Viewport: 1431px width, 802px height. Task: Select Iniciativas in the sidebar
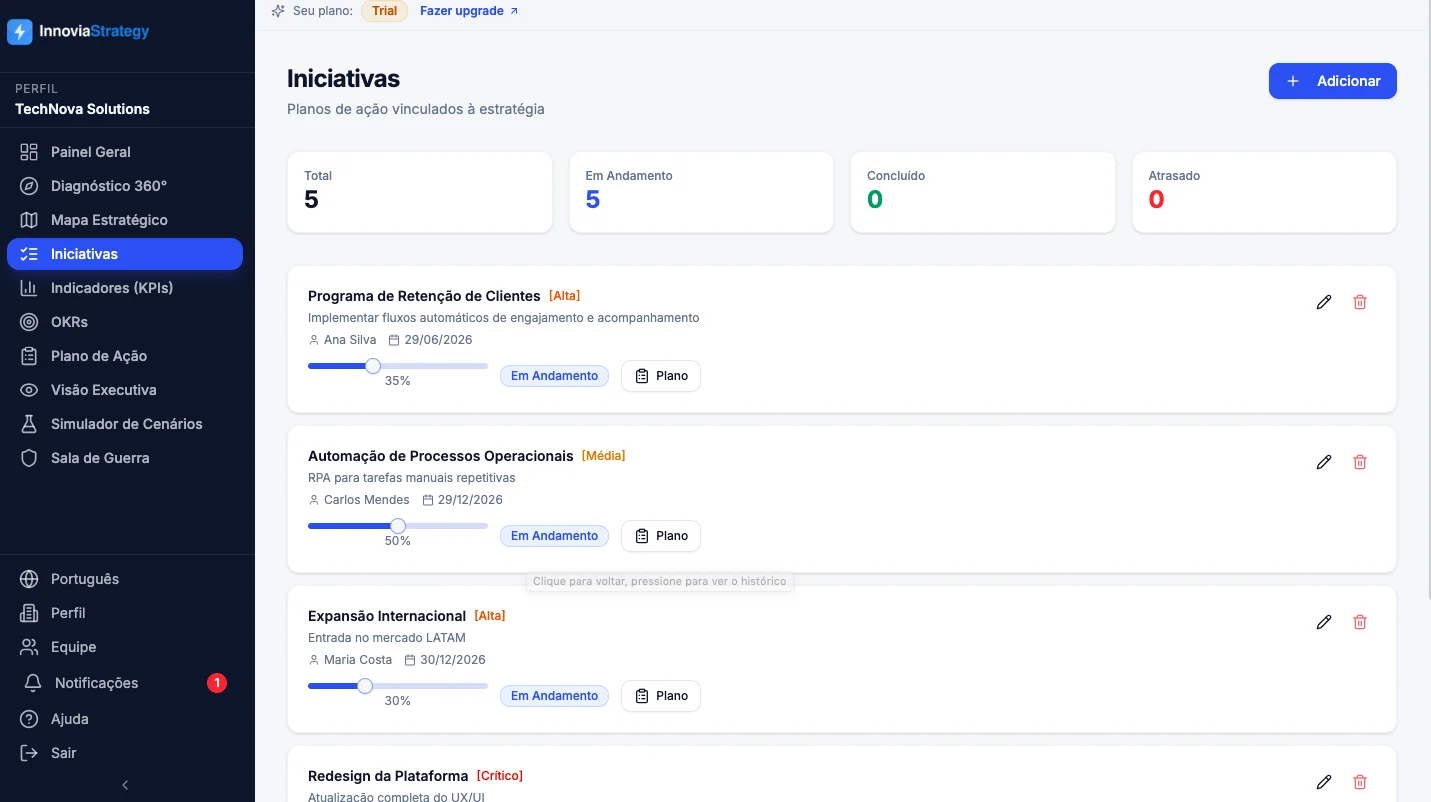125,254
